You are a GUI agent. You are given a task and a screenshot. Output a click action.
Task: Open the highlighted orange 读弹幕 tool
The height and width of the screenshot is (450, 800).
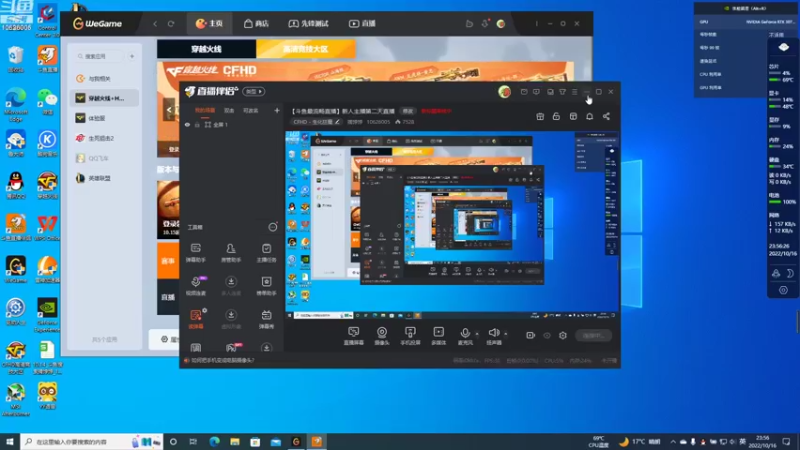(x=196, y=319)
